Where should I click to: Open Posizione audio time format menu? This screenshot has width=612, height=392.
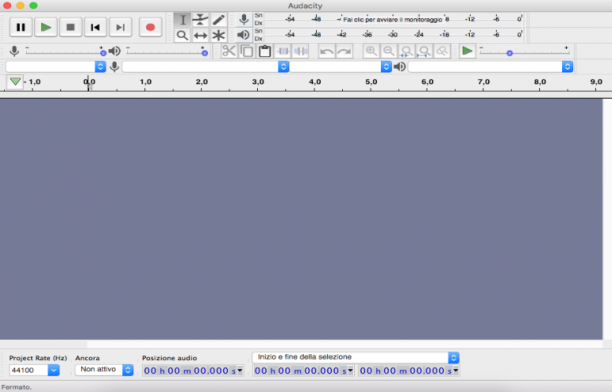(x=240, y=370)
